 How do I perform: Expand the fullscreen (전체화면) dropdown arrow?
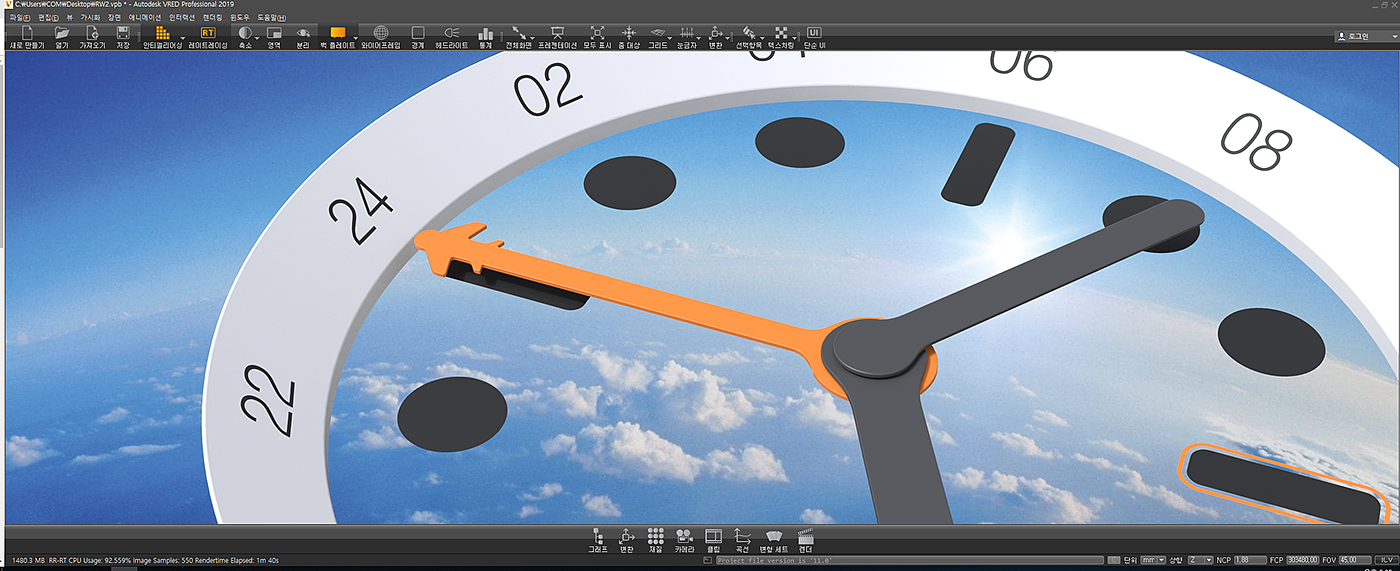533,38
